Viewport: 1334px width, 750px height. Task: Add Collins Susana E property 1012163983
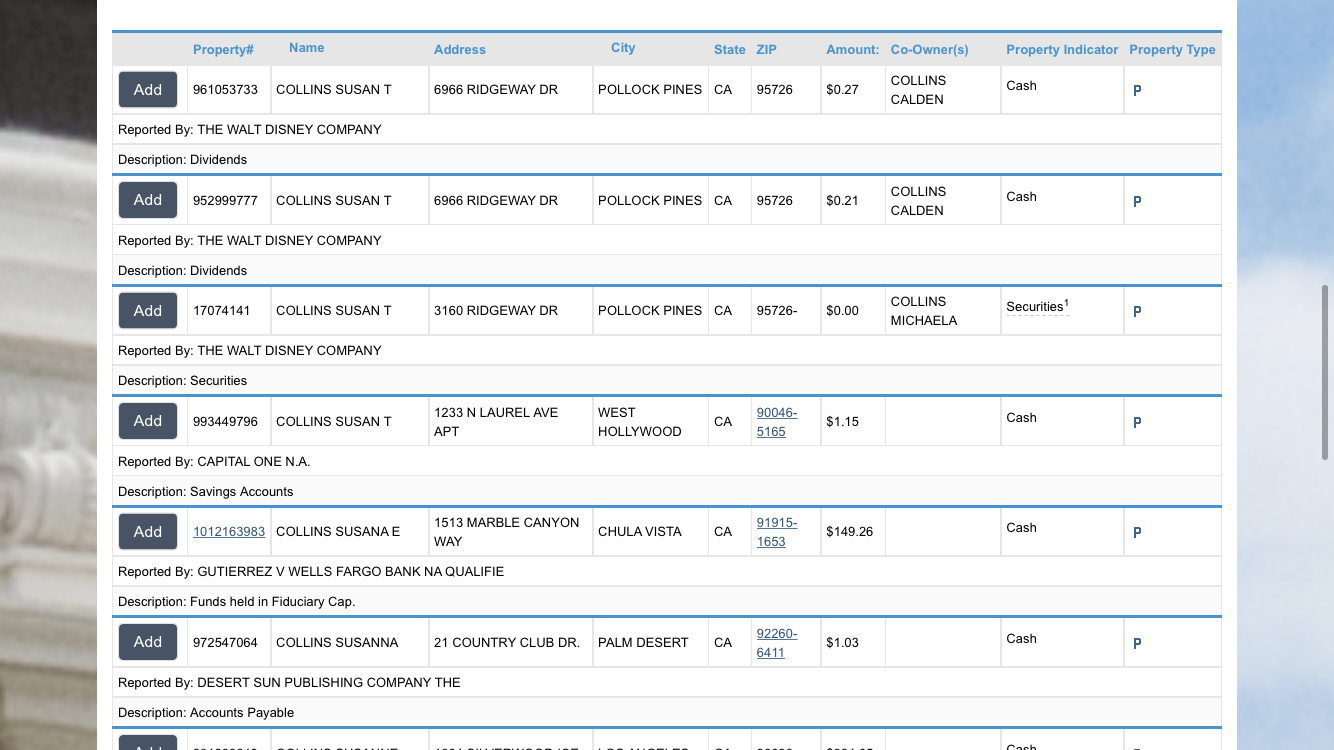[x=148, y=532]
